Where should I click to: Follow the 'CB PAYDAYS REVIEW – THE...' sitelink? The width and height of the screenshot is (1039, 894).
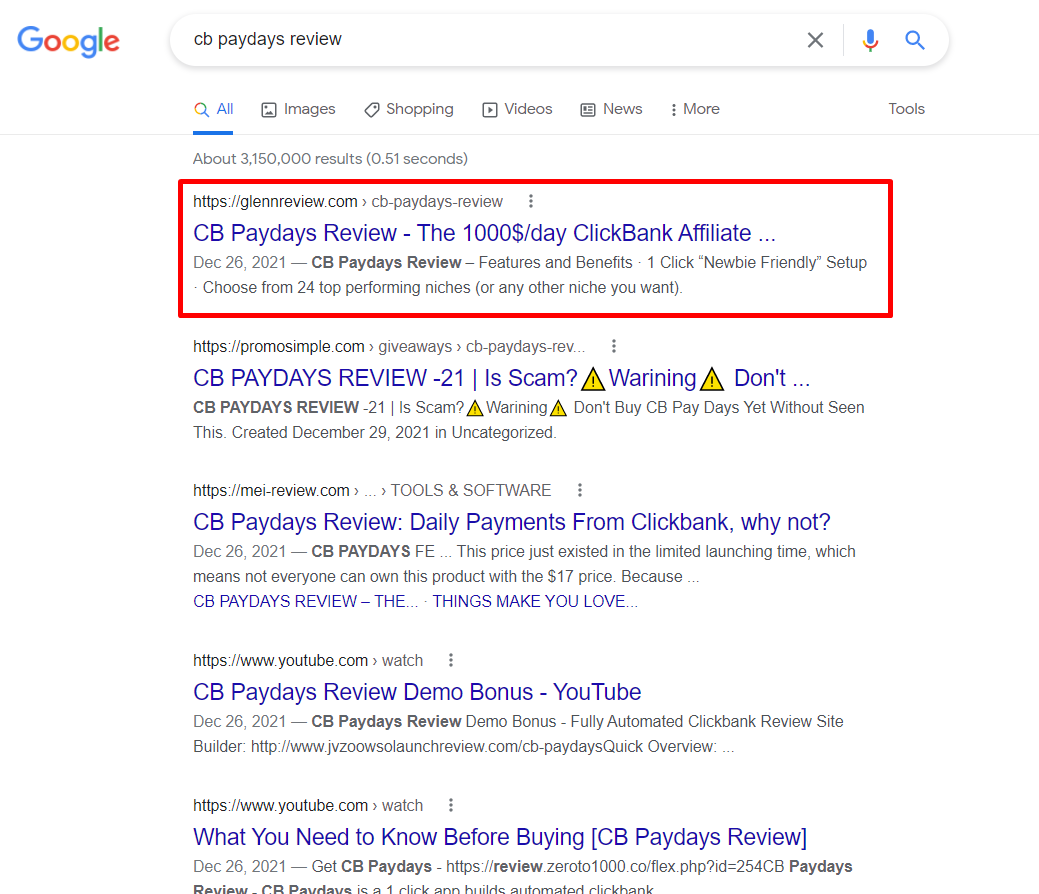305,601
